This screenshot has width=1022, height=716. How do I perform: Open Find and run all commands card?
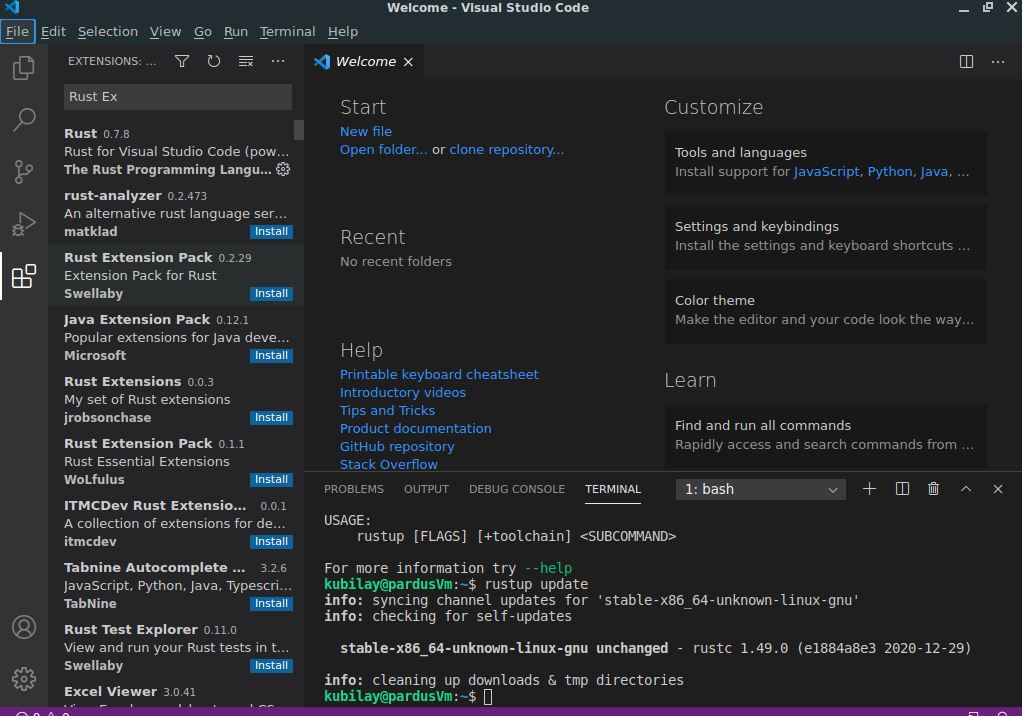825,435
